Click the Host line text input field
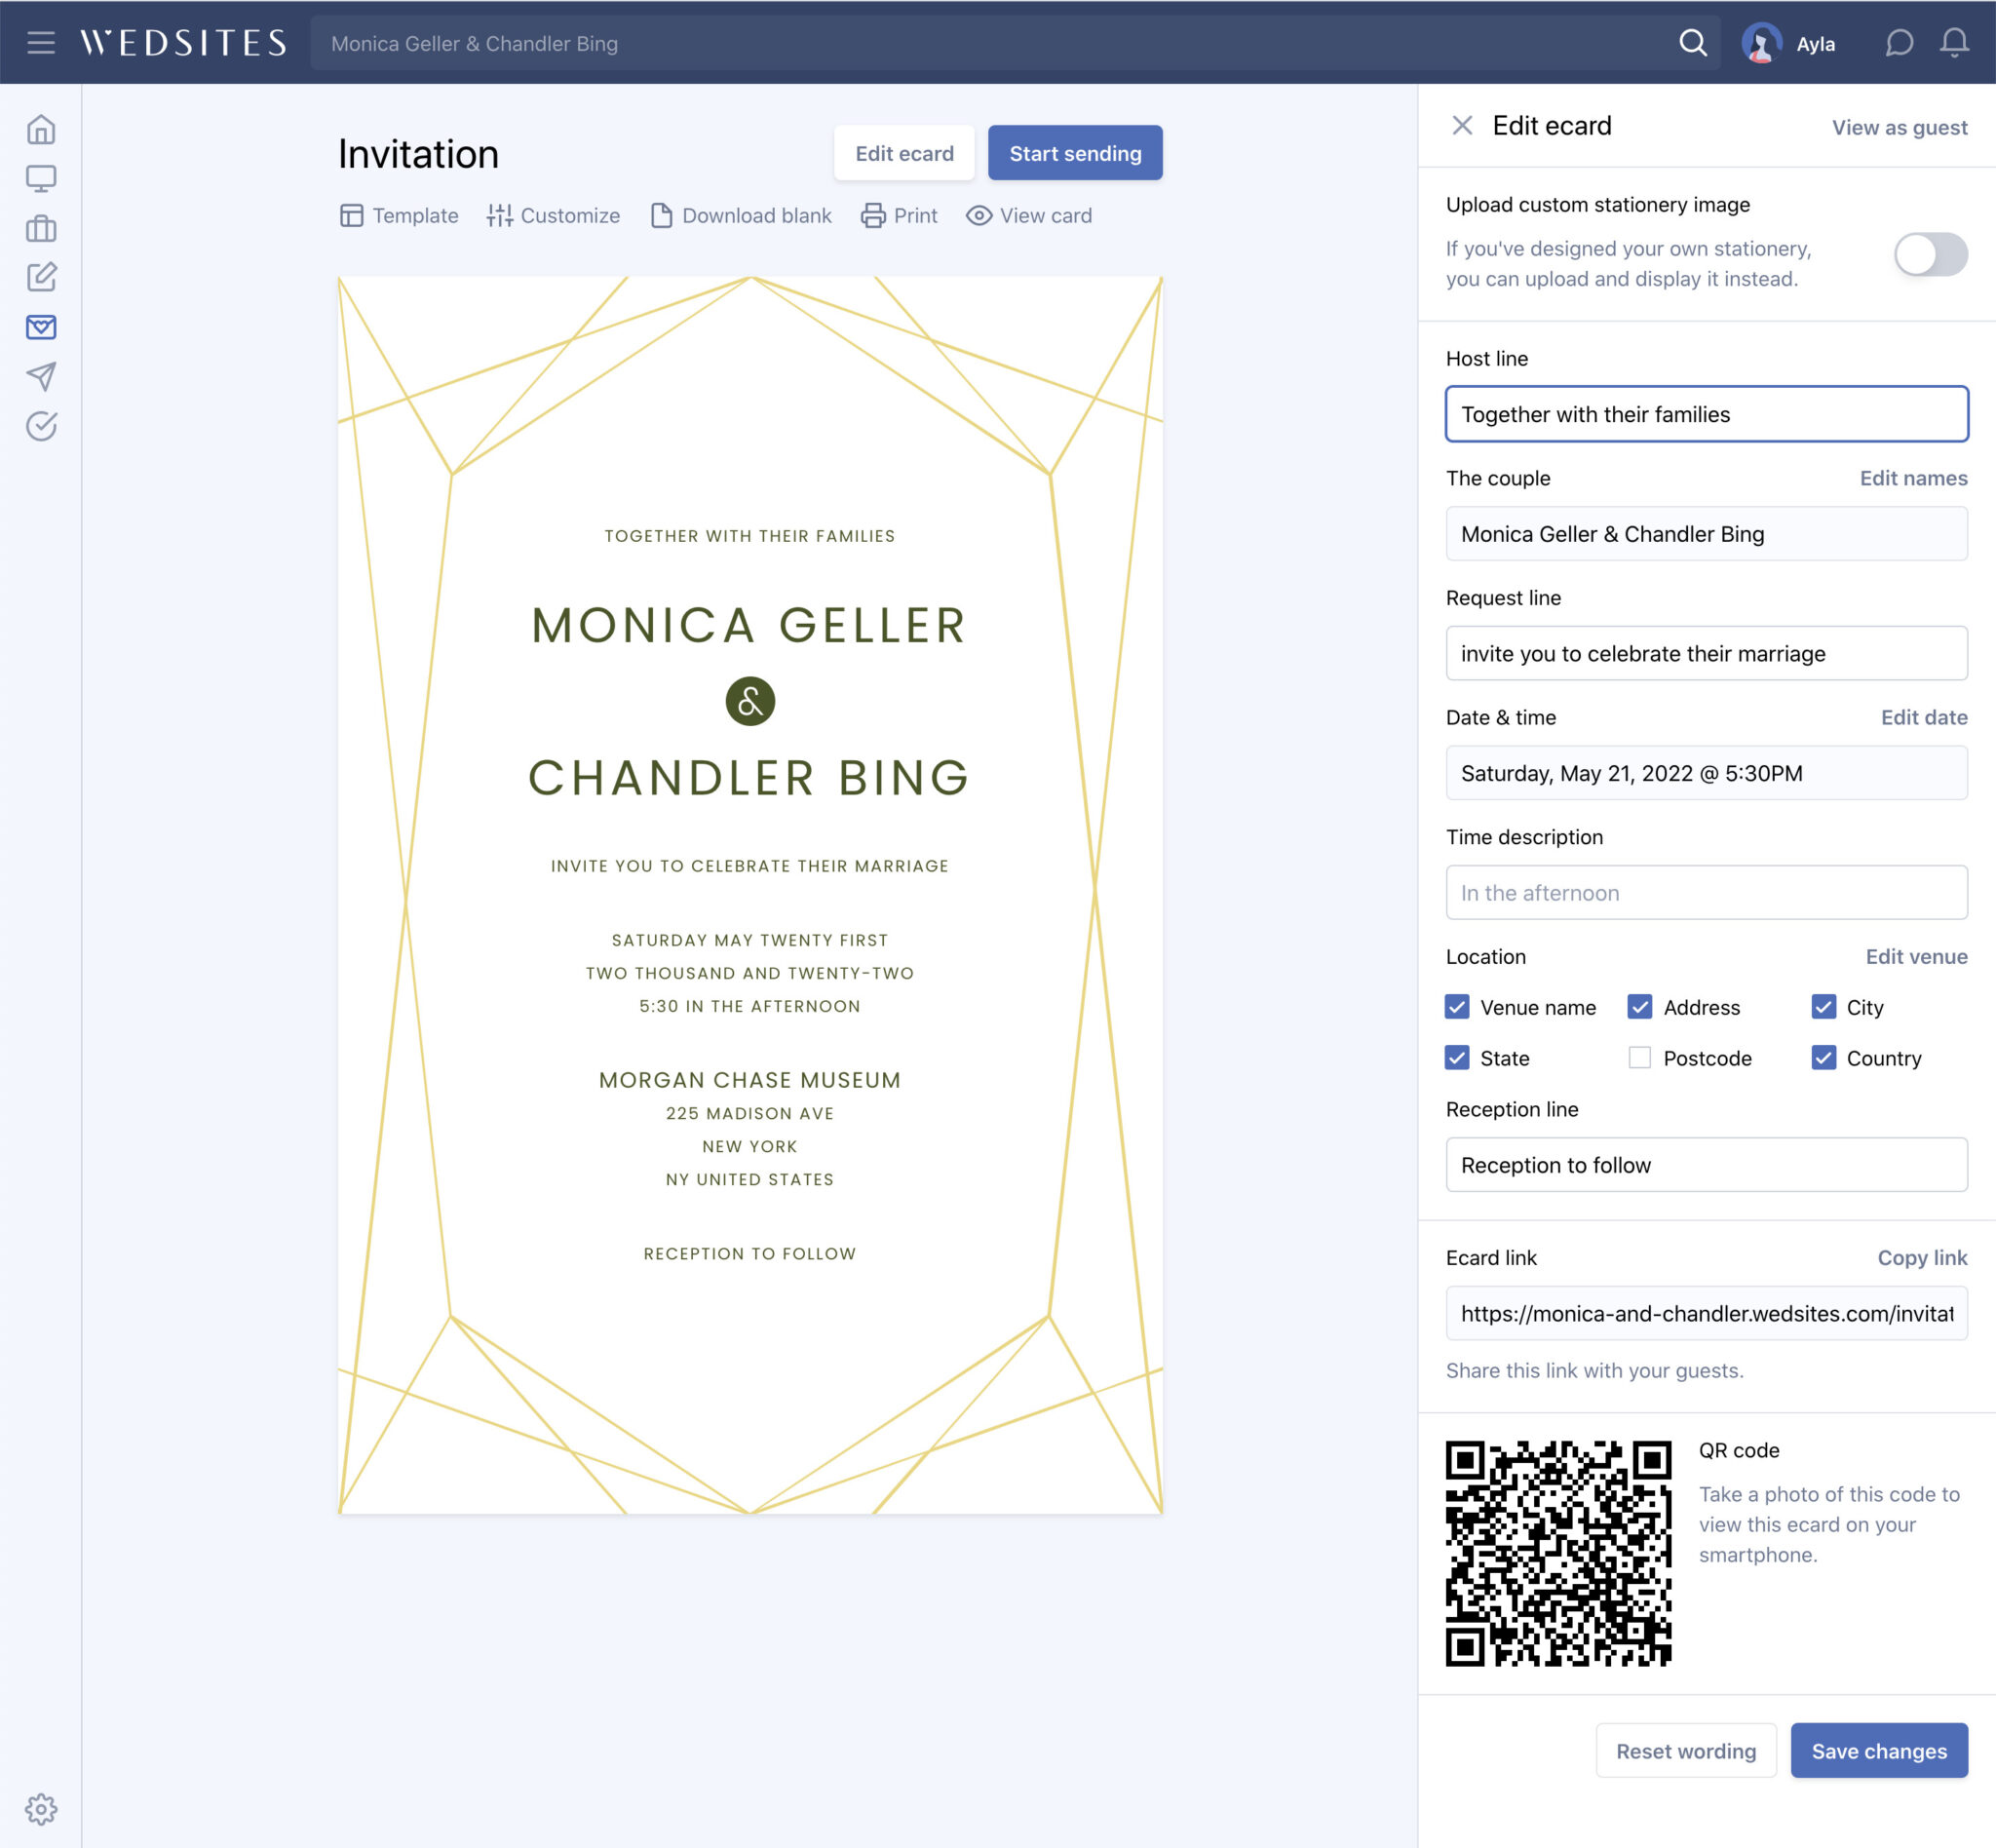This screenshot has width=1996, height=1848. tap(1706, 414)
